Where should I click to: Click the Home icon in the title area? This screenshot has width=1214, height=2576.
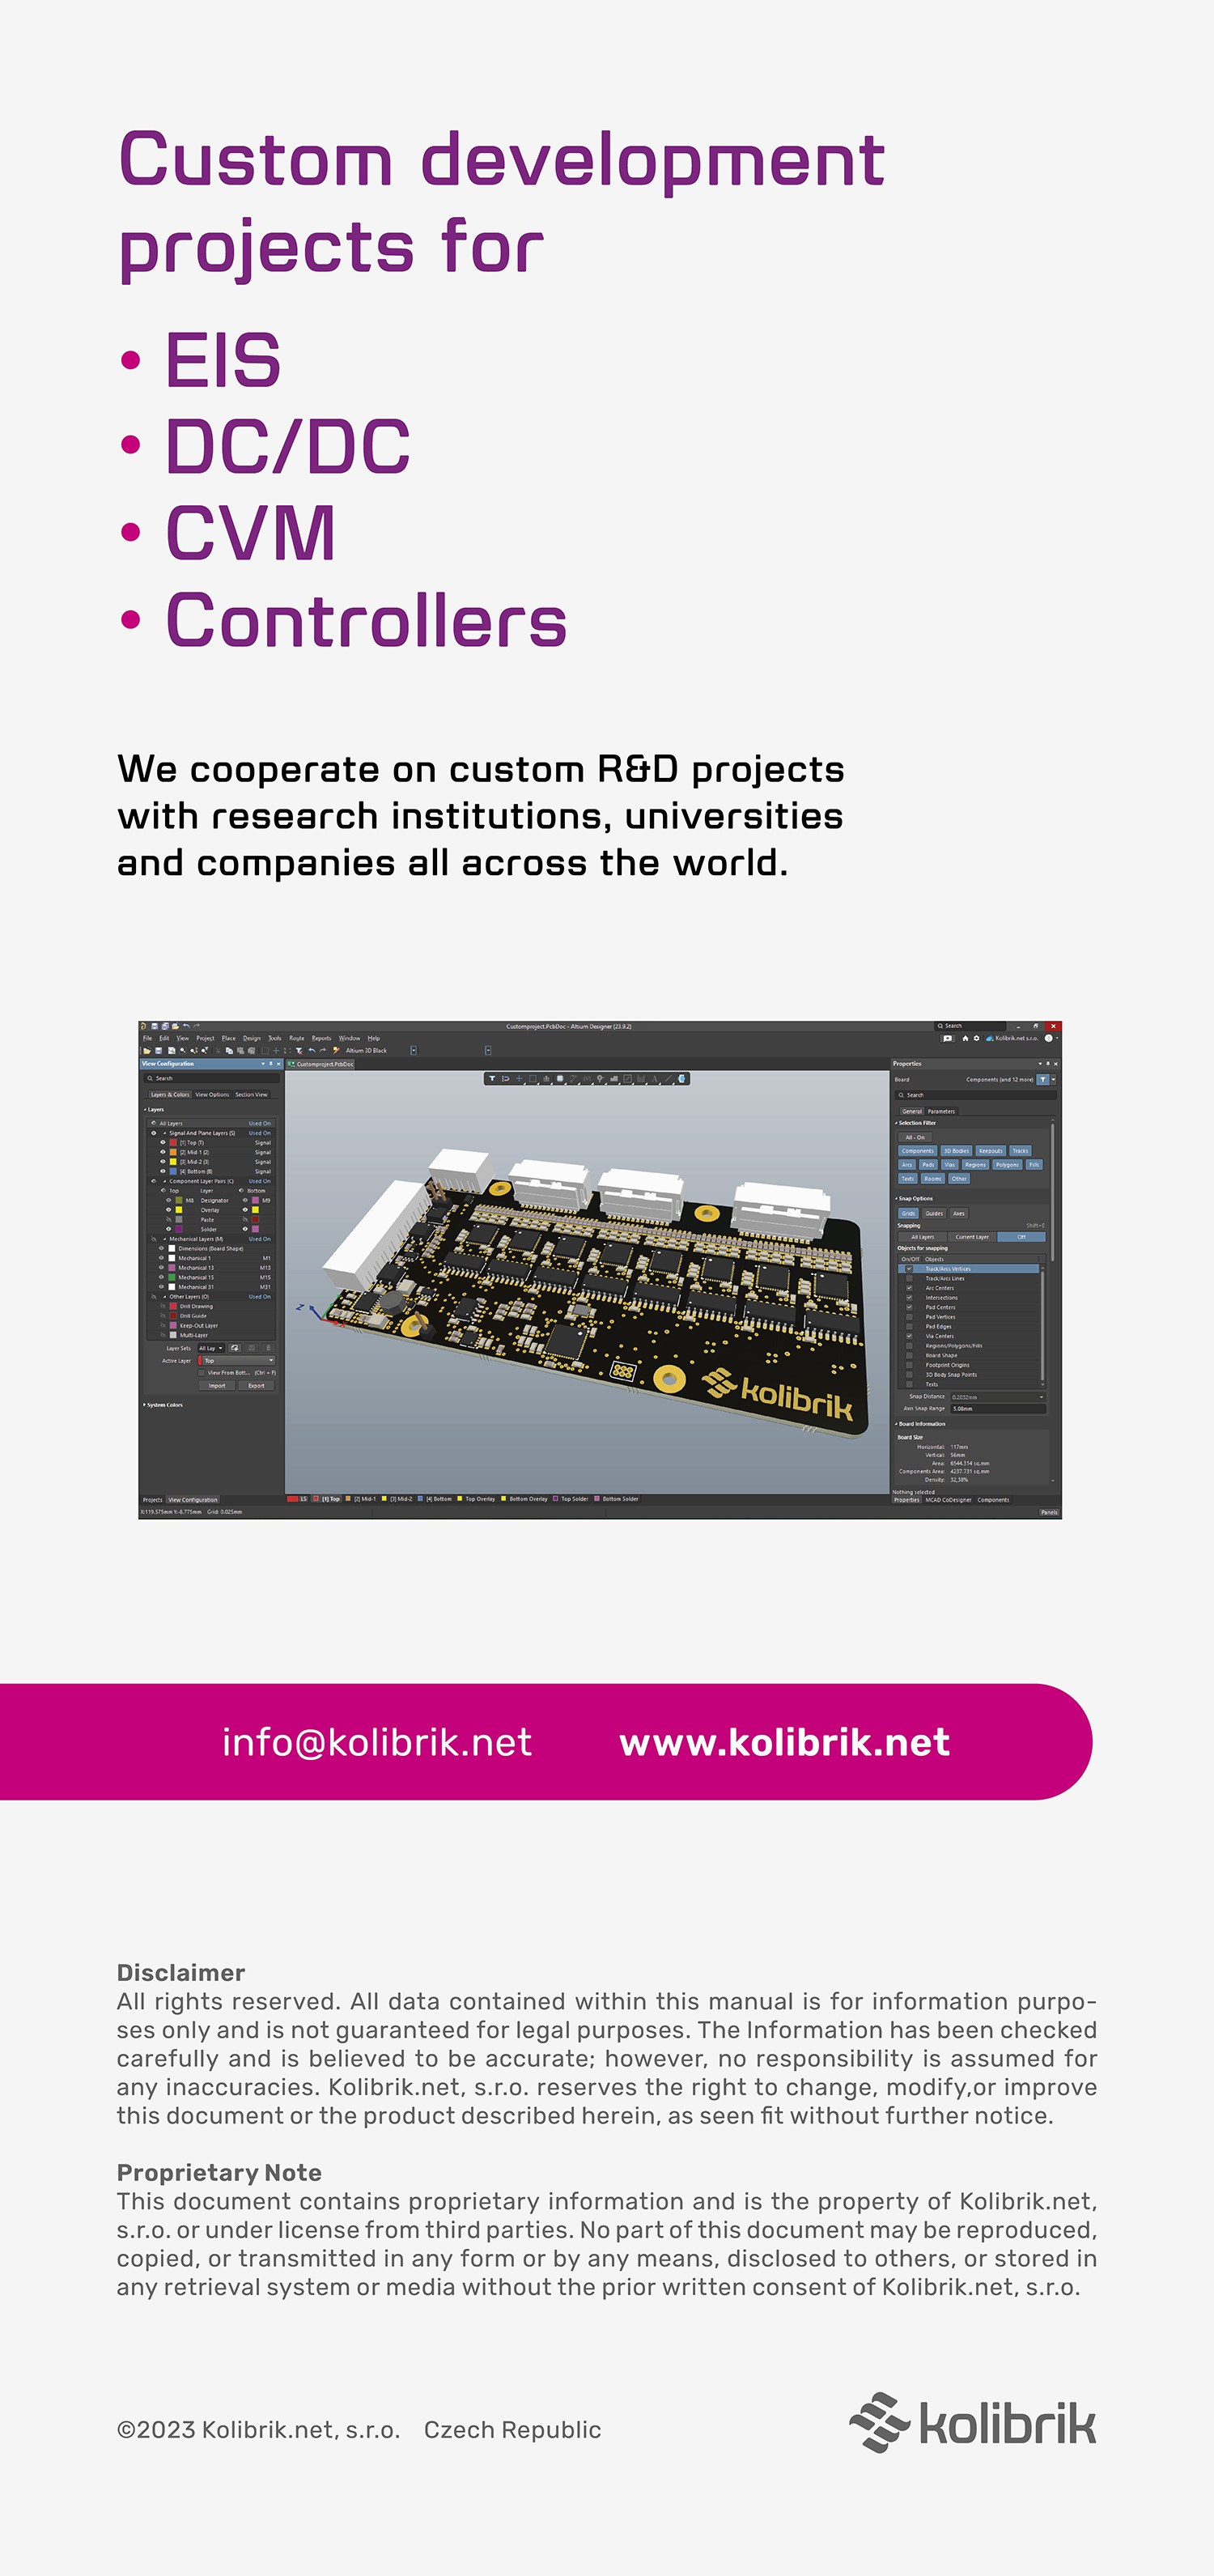(x=966, y=1039)
